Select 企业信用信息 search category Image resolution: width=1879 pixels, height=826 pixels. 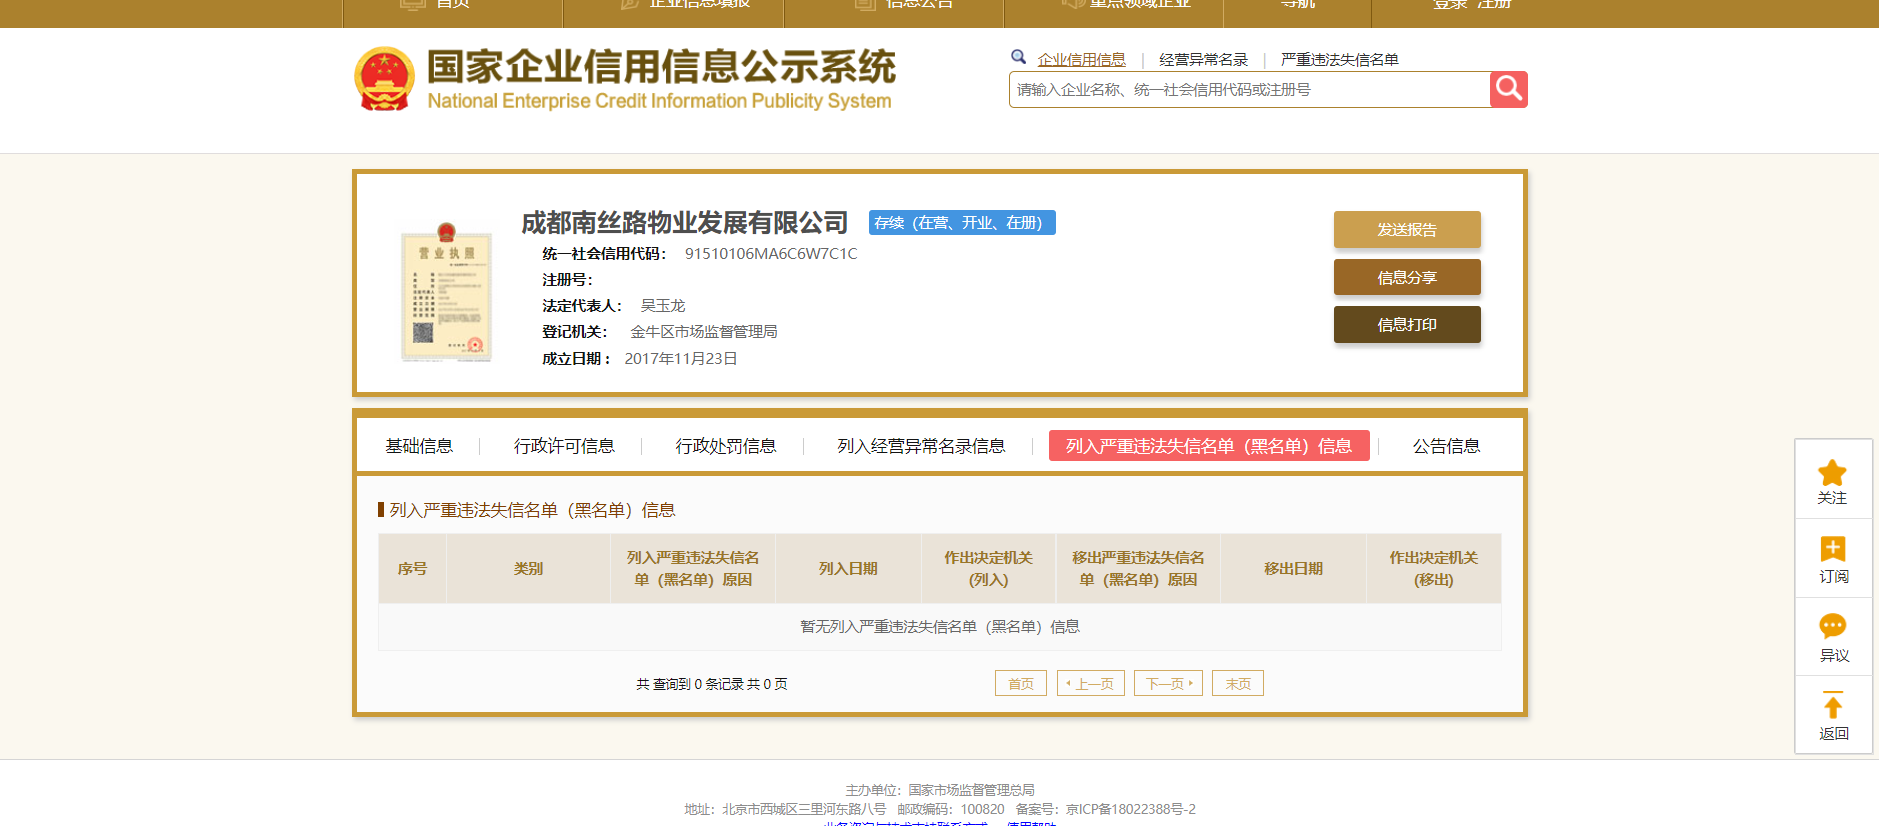coord(1081,59)
